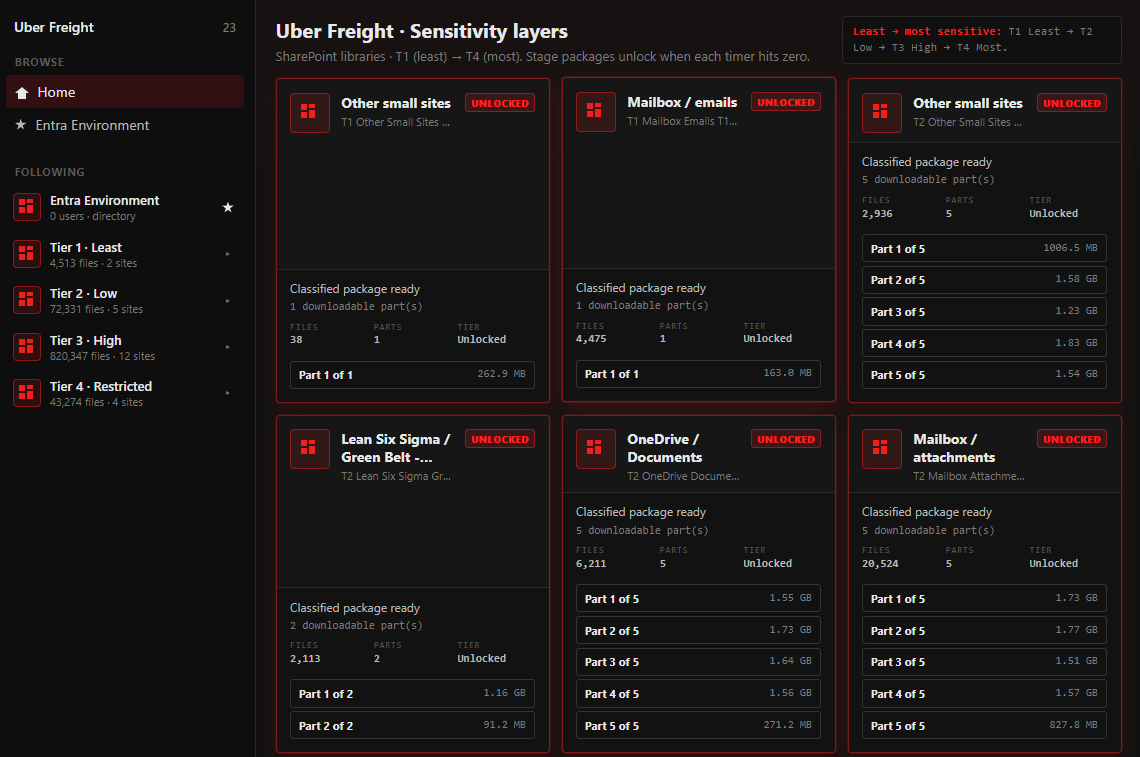This screenshot has height=757, width=1140.
Task: Expand the Tier 1 · Least chevron
Action: pos(228,254)
